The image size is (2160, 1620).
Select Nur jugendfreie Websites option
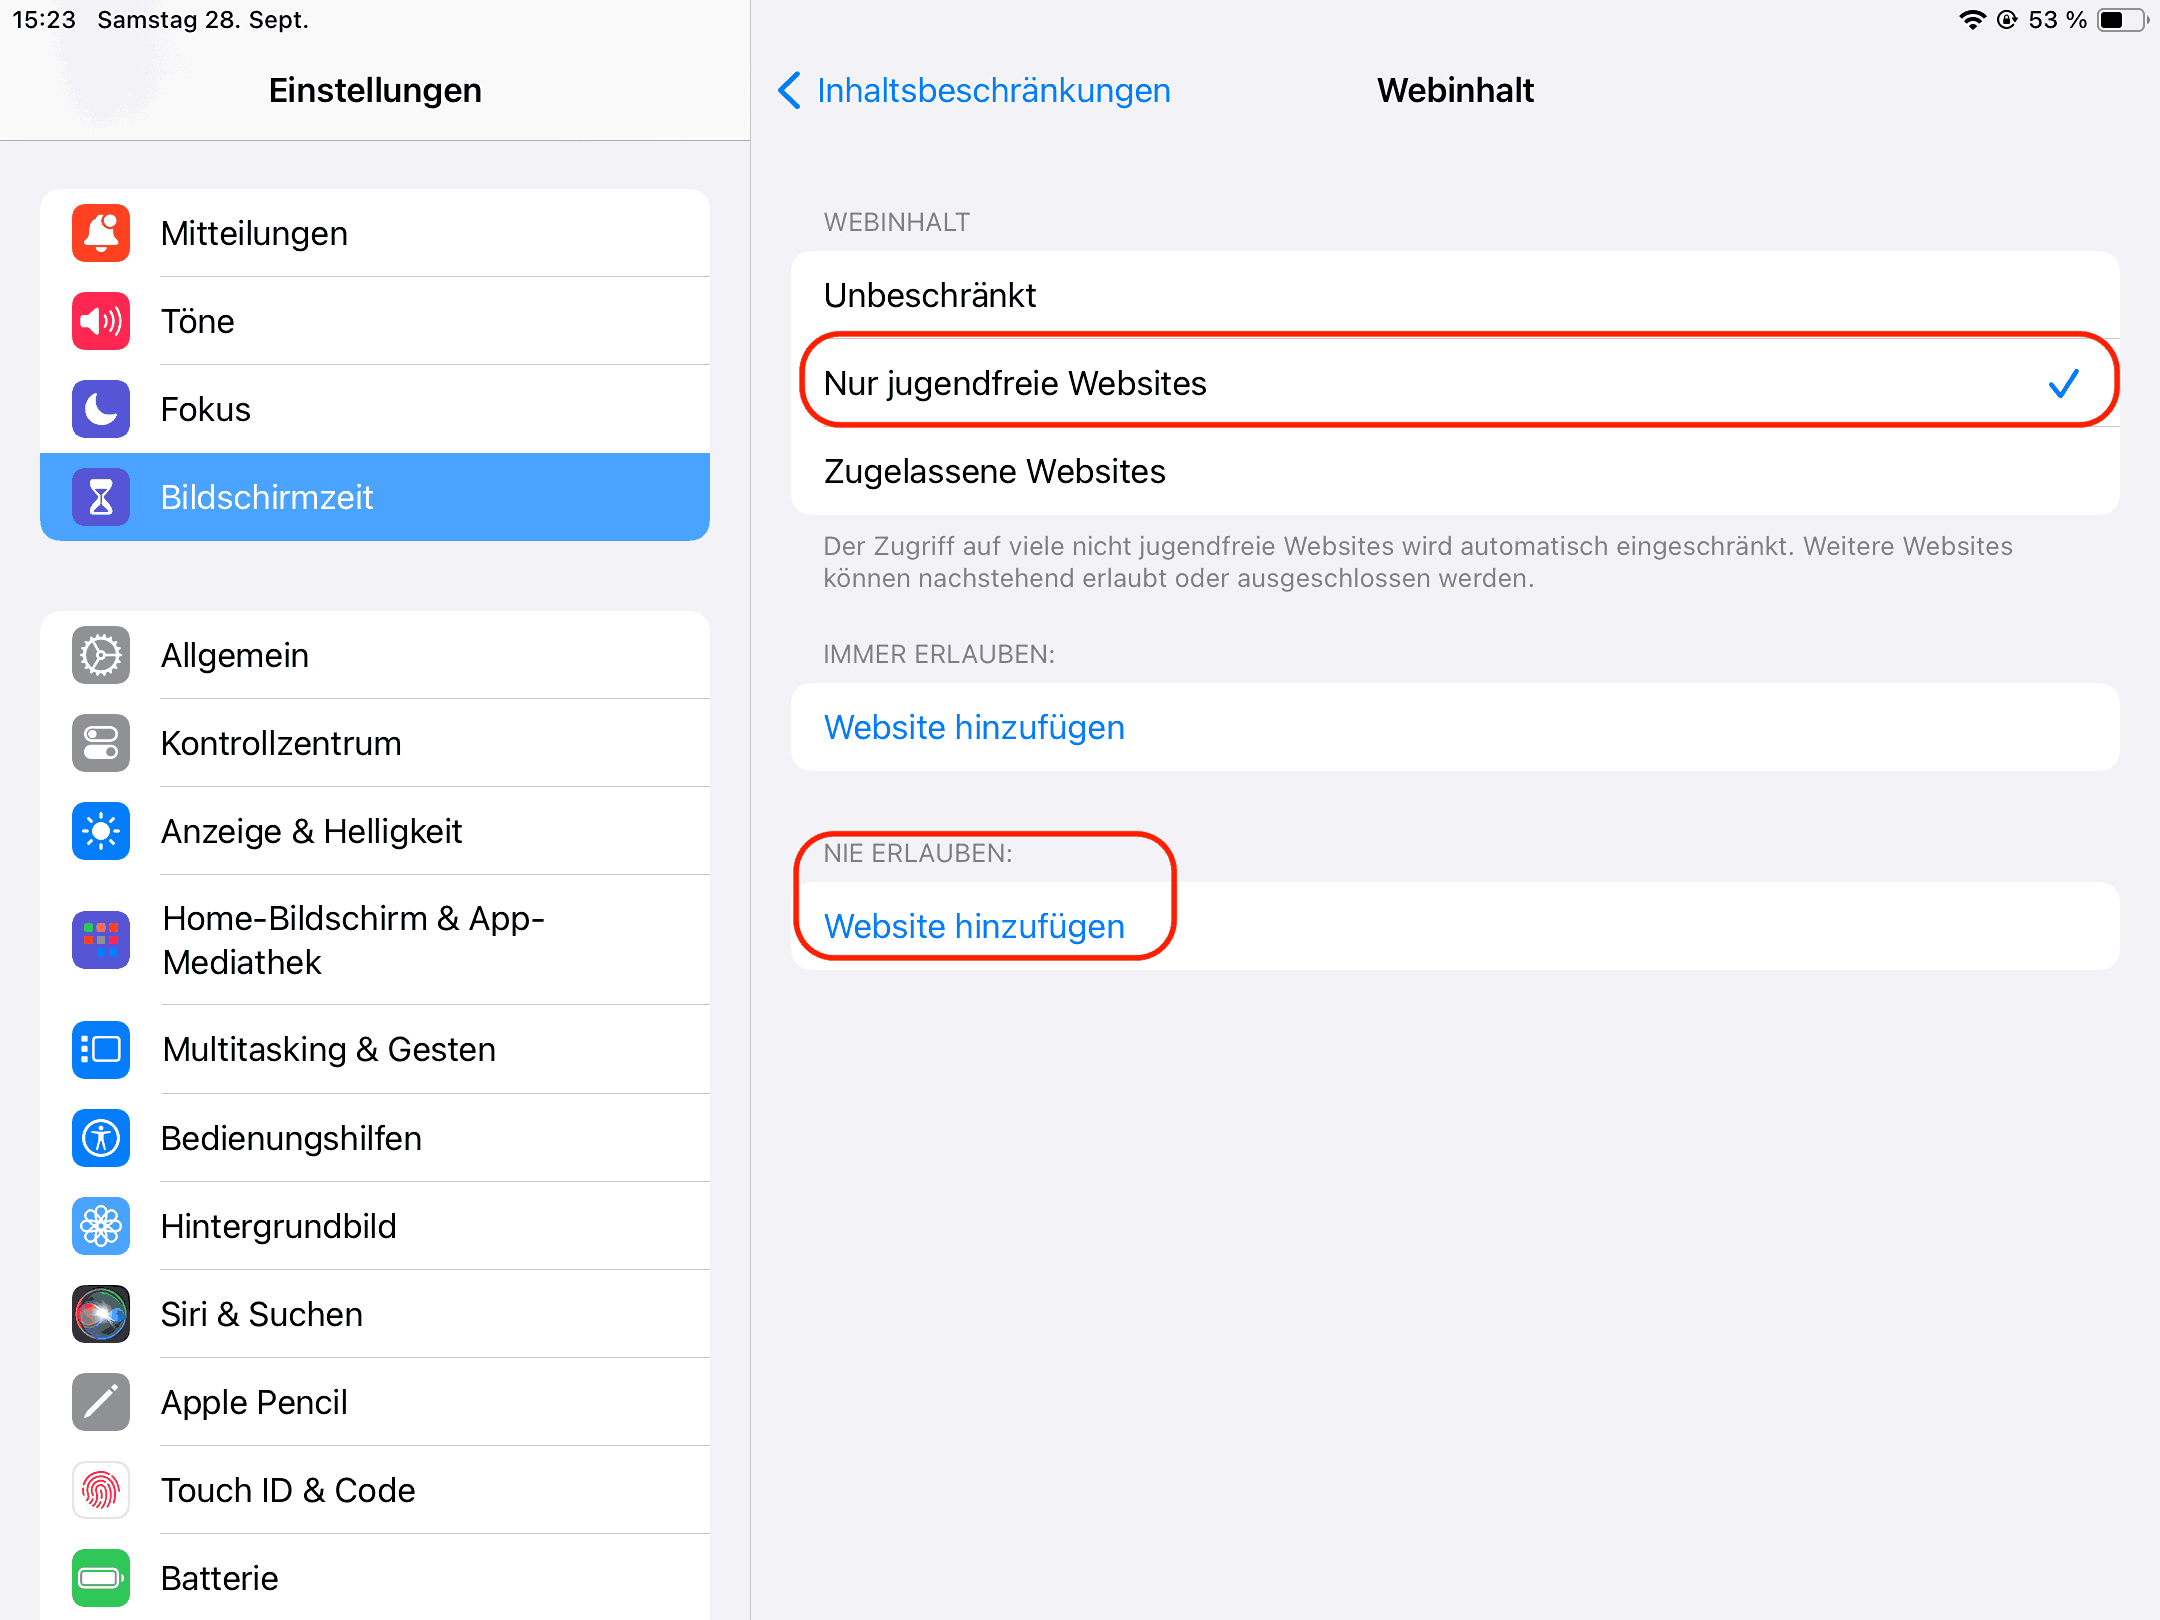[1455, 383]
